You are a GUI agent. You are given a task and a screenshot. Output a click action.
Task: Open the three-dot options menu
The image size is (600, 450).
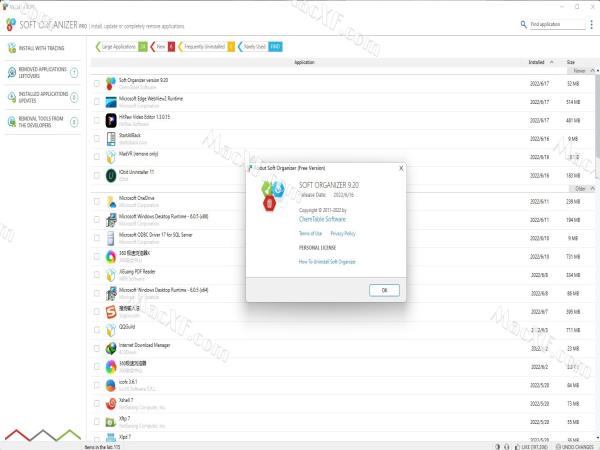[x=592, y=24]
